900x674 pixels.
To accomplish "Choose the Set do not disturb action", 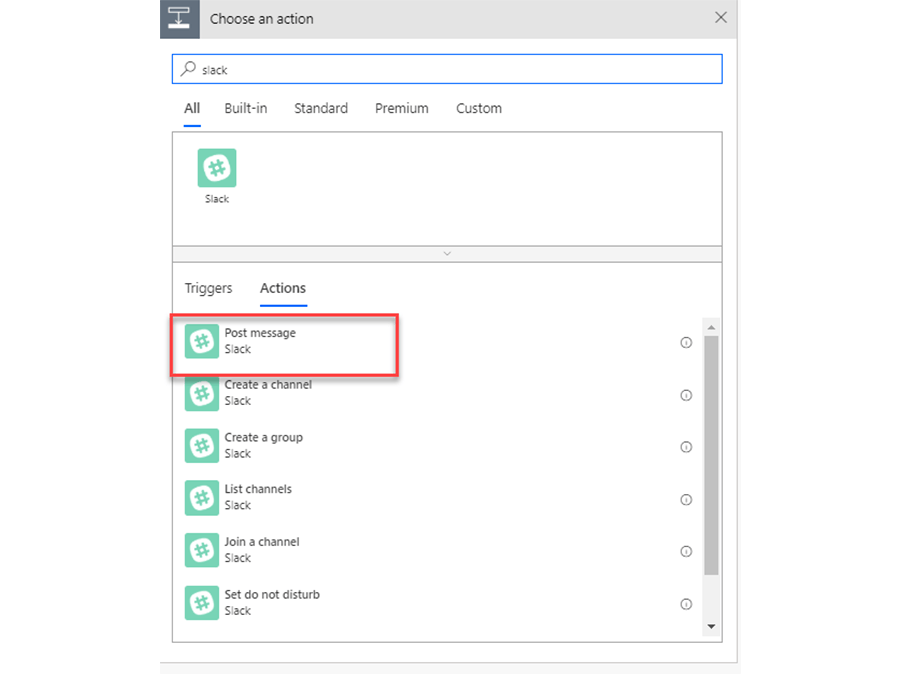I will click(439, 603).
